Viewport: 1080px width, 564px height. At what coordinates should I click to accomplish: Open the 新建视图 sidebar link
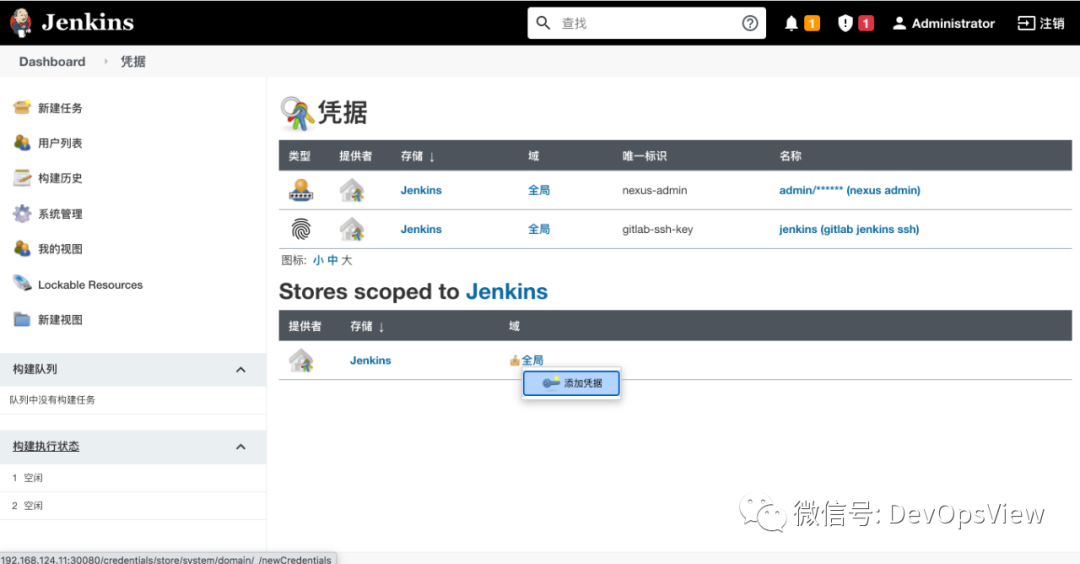tap(60, 320)
